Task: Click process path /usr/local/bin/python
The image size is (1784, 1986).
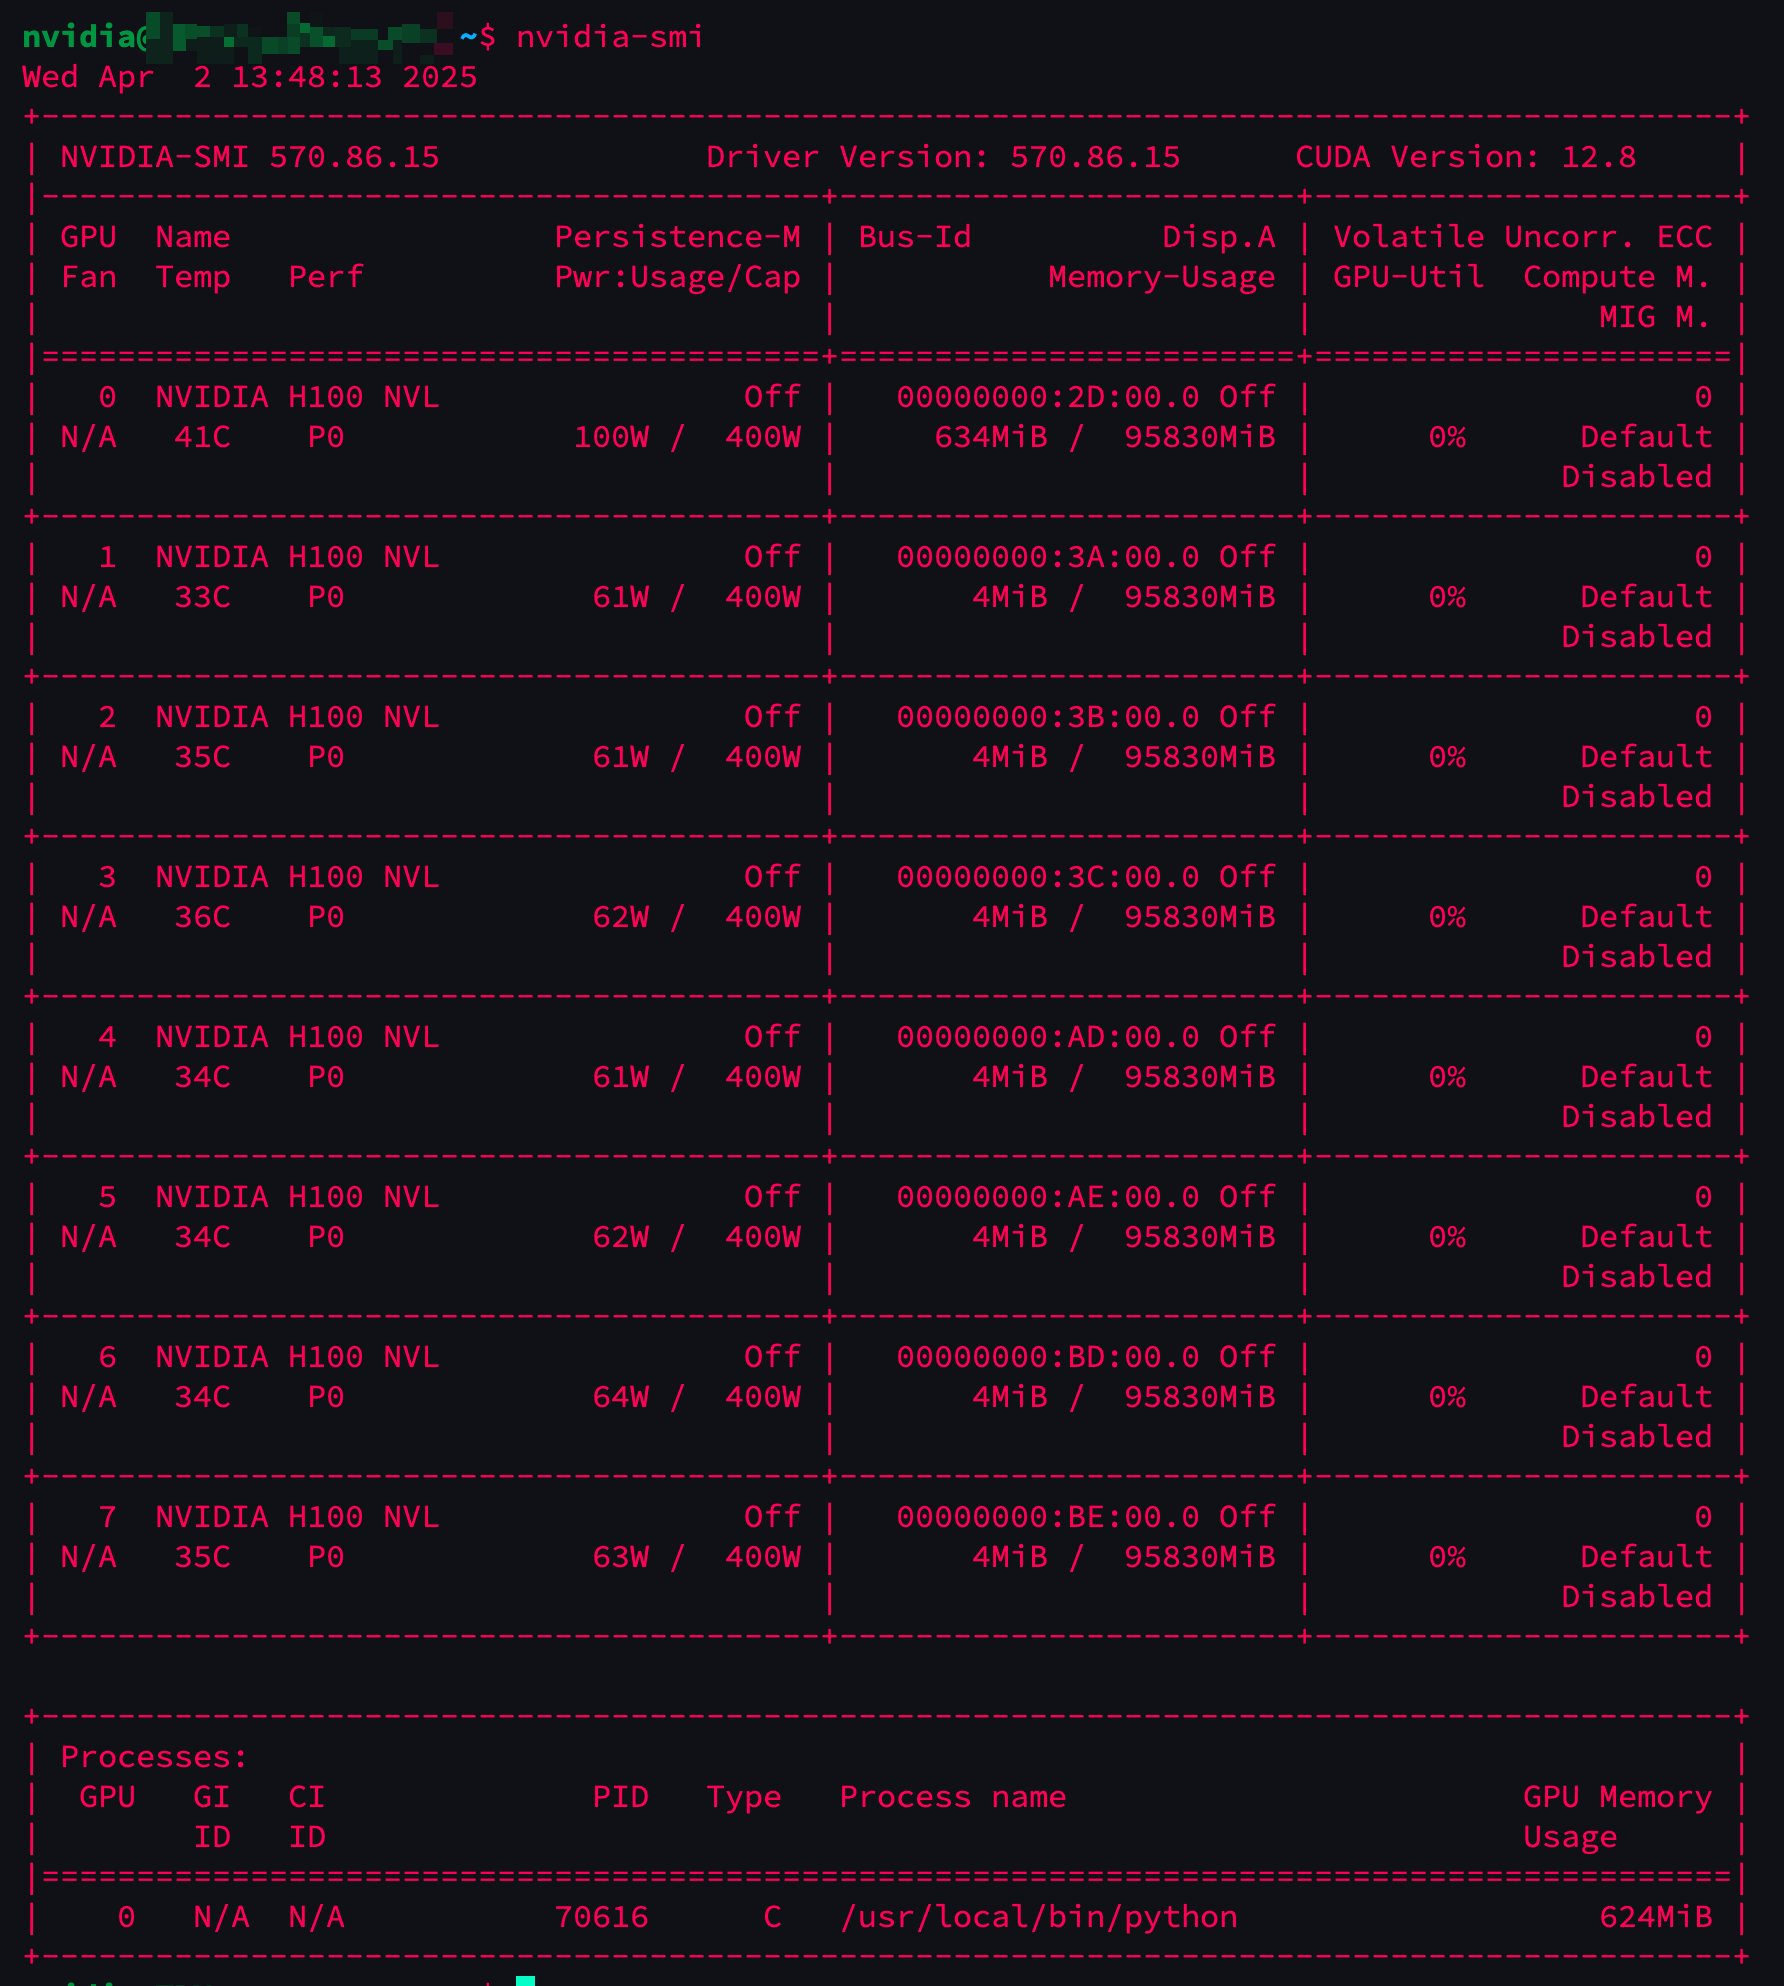Action: point(1039,1917)
